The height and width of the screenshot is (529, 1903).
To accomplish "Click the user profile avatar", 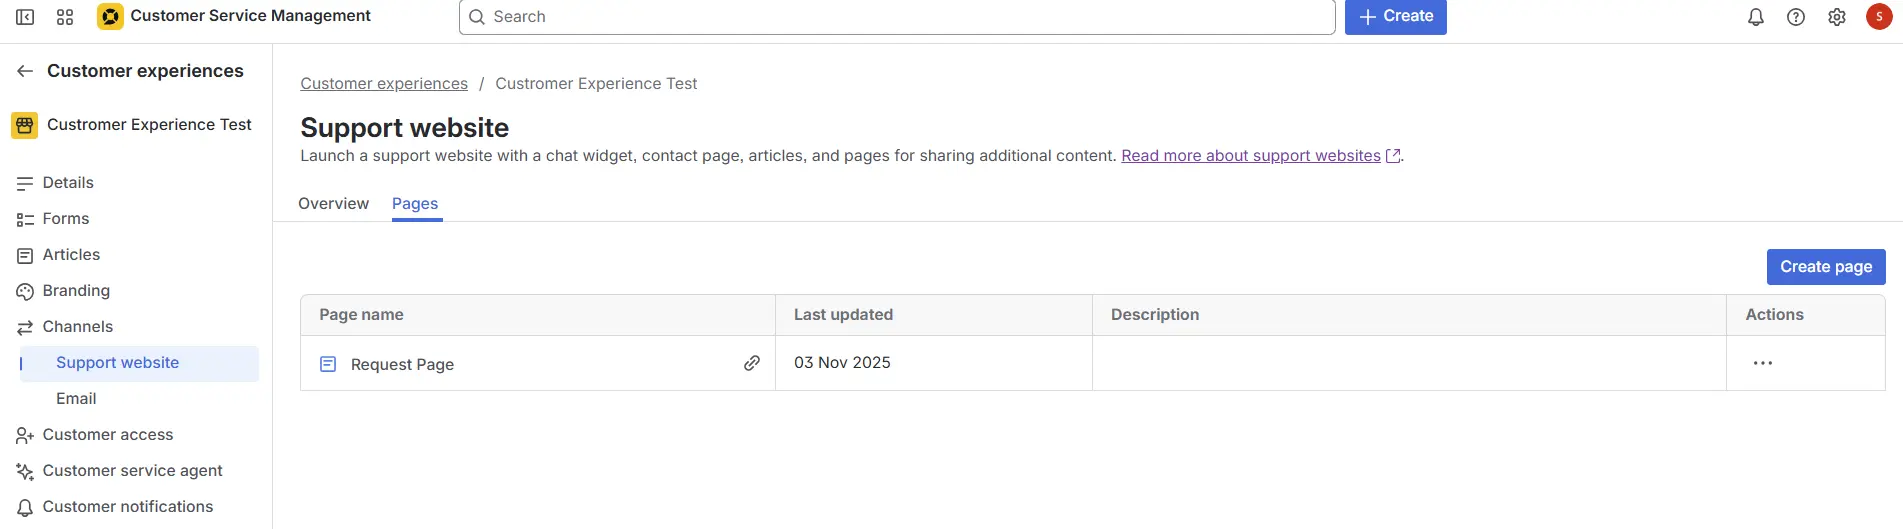I will point(1878,17).
